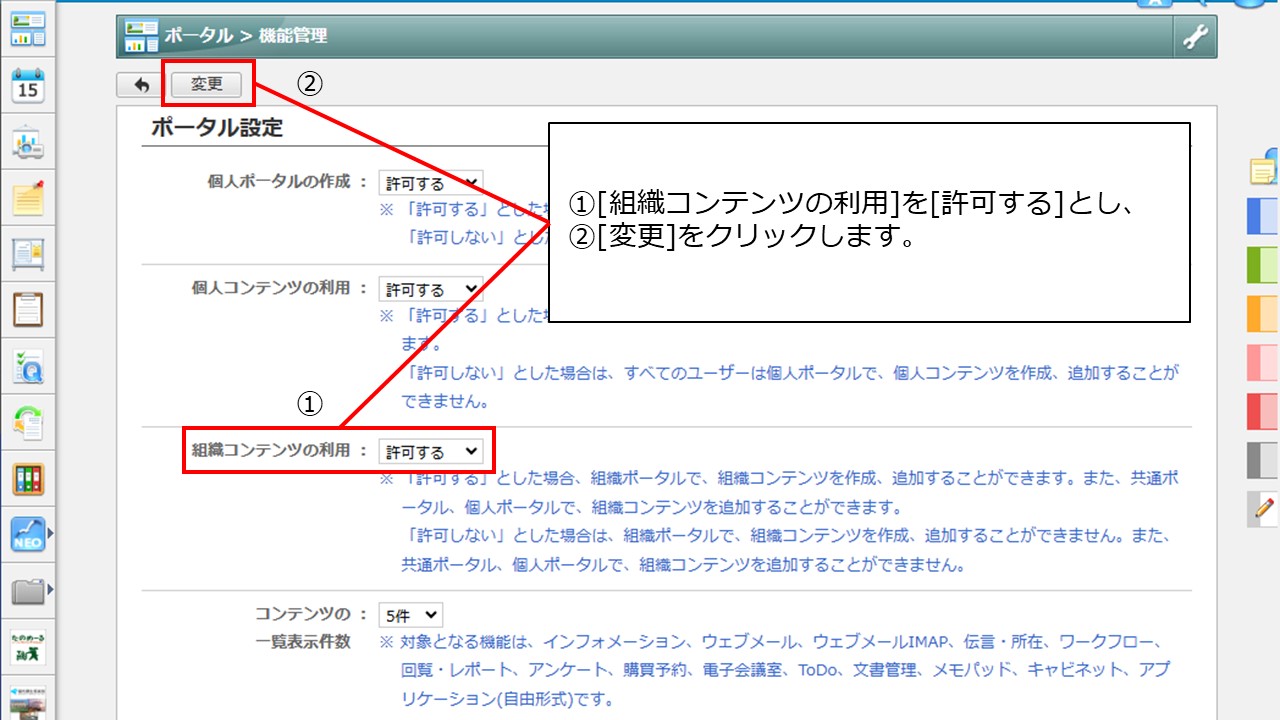Select the gray sticky note color
The image size is (1280, 720).
[x=1263, y=460]
